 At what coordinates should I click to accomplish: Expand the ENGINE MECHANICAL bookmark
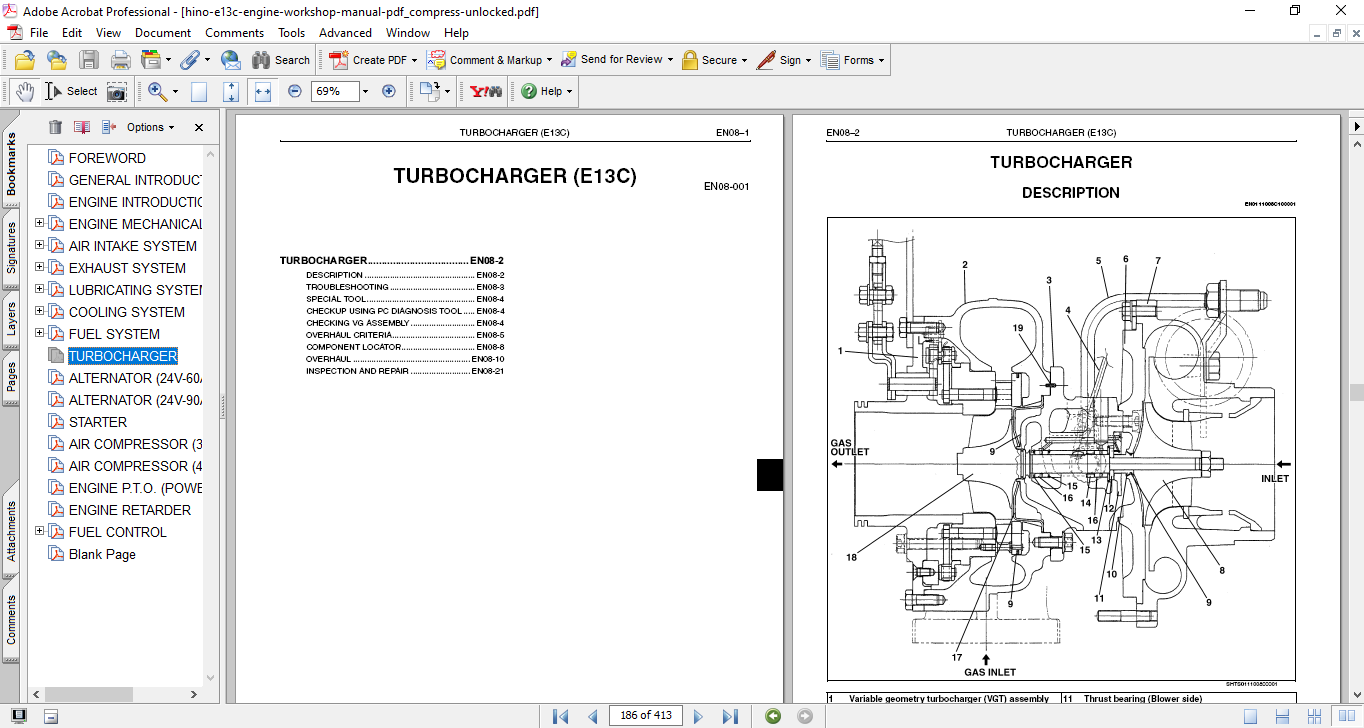click(39, 224)
